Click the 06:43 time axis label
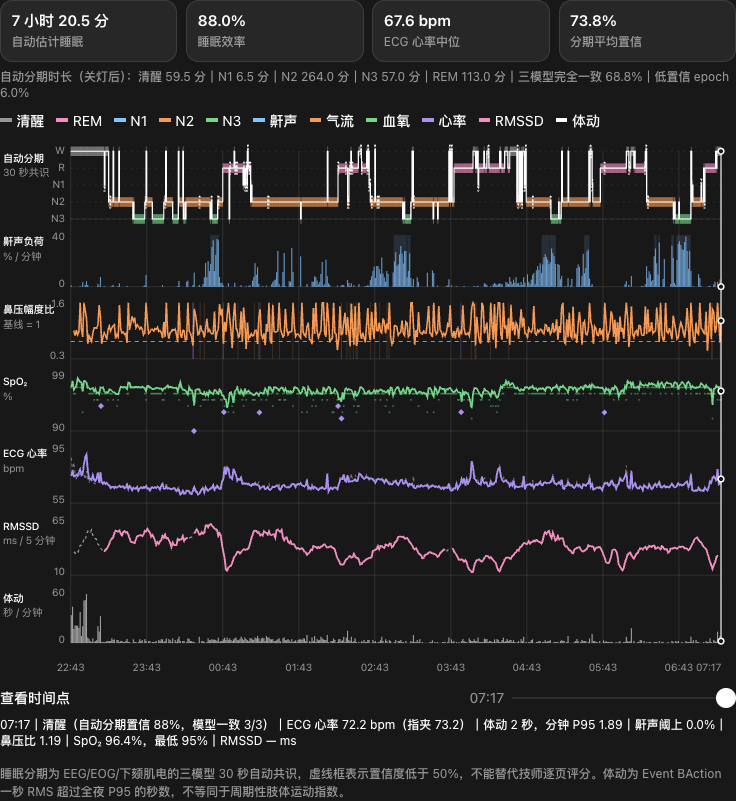Image resolution: width=736 pixels, height=801 pixels. point(678,667)
